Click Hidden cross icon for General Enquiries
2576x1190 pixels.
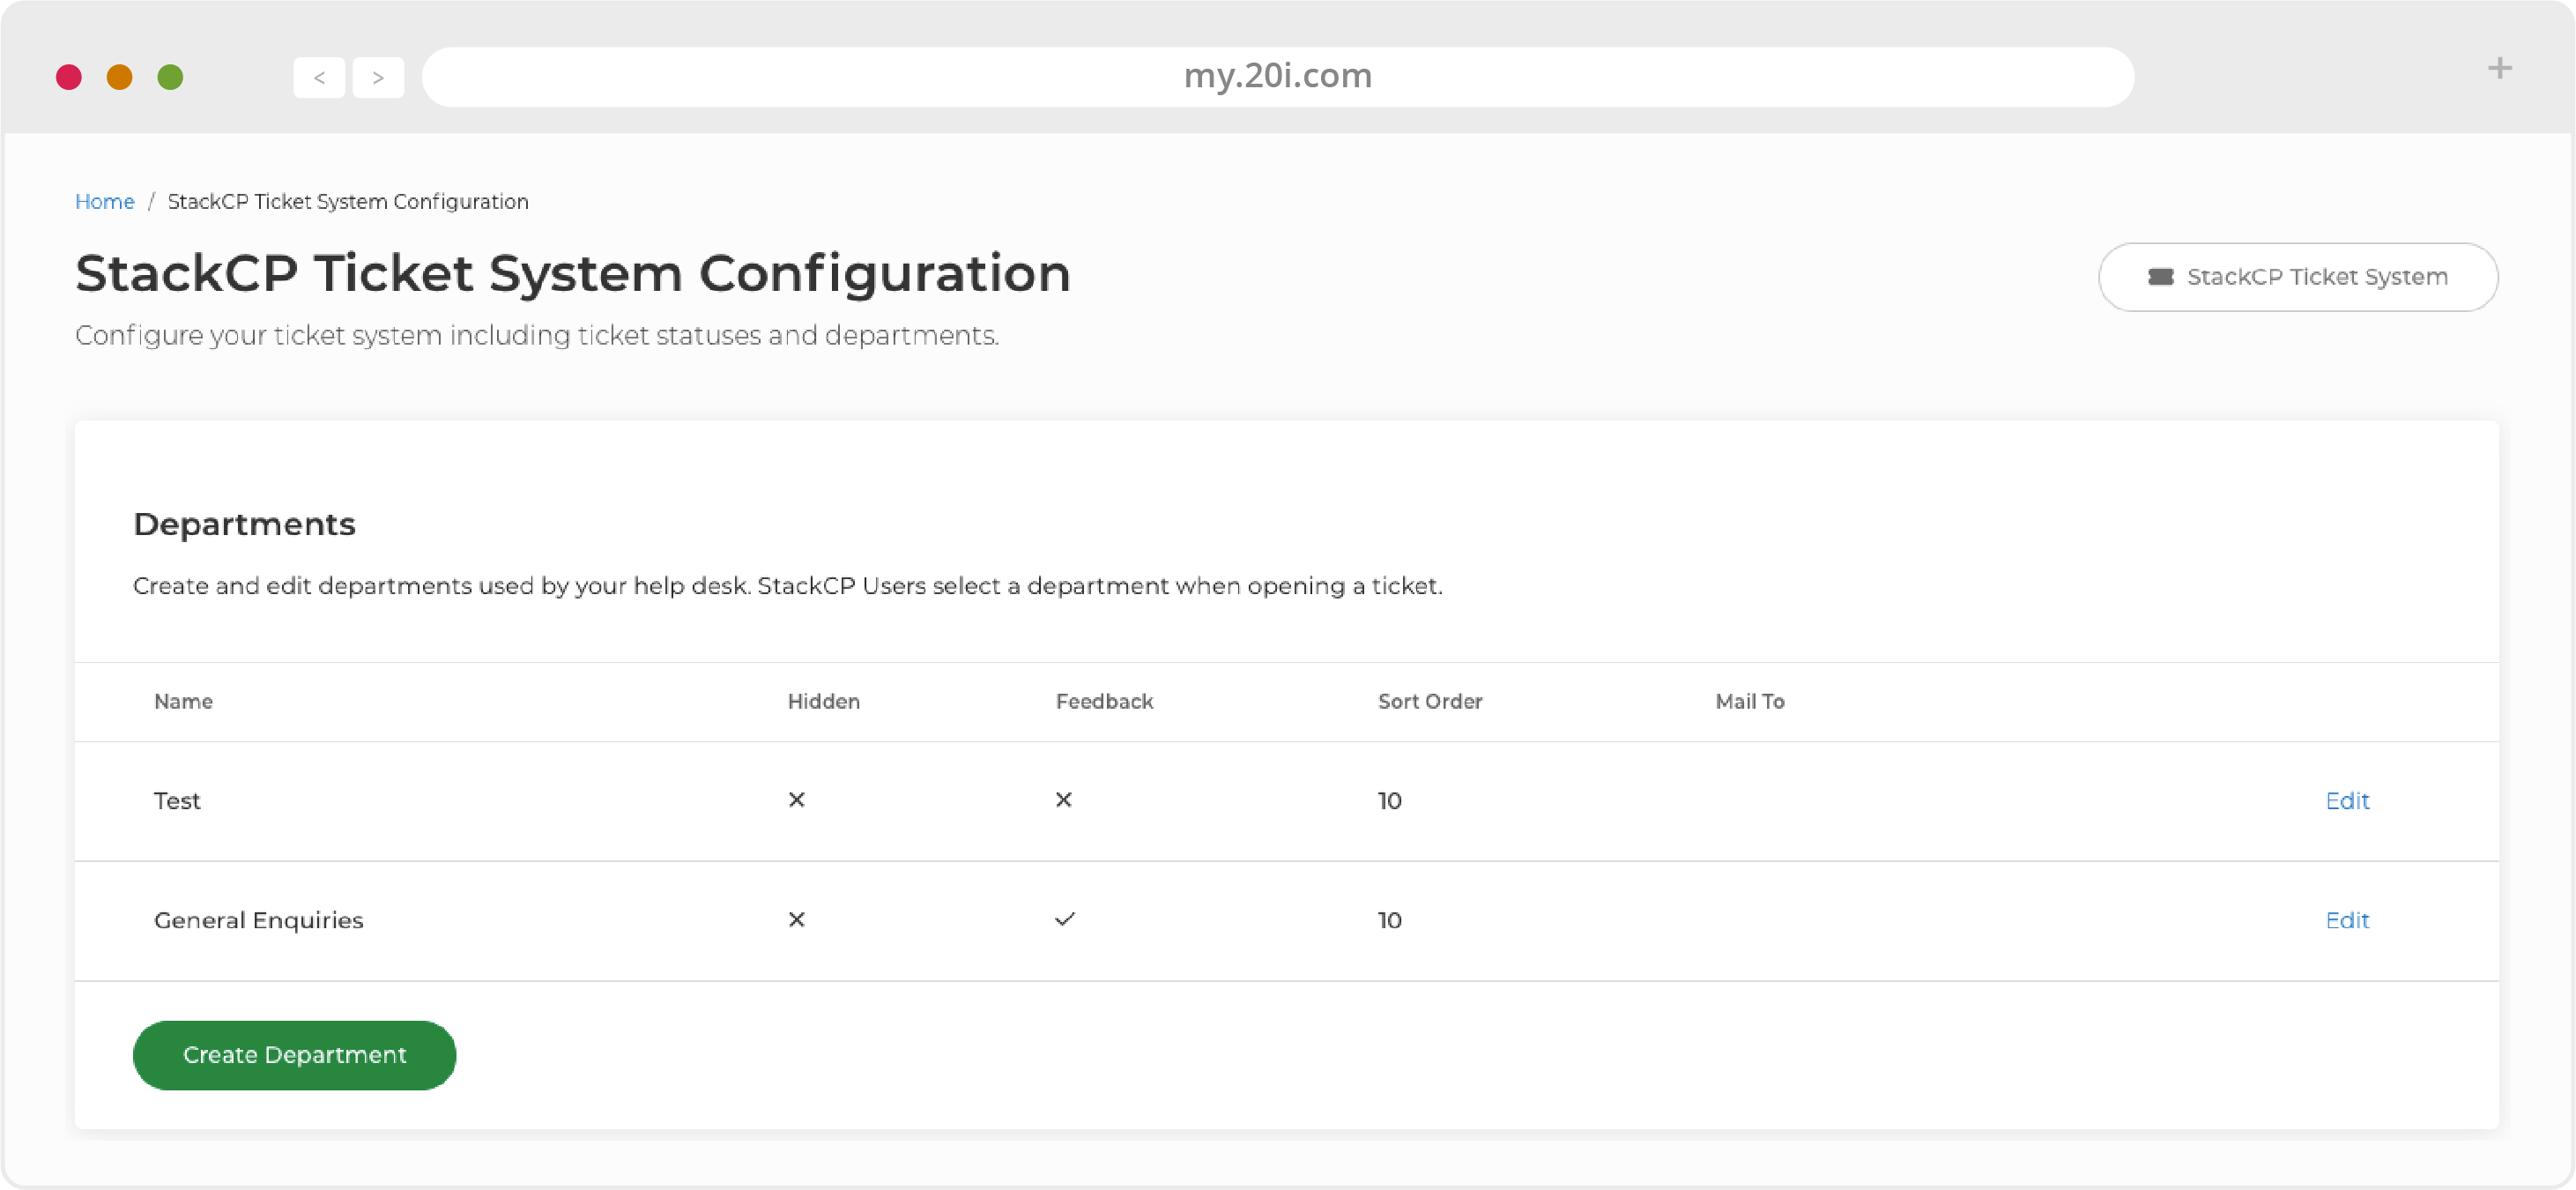click(x=796, y=920)
